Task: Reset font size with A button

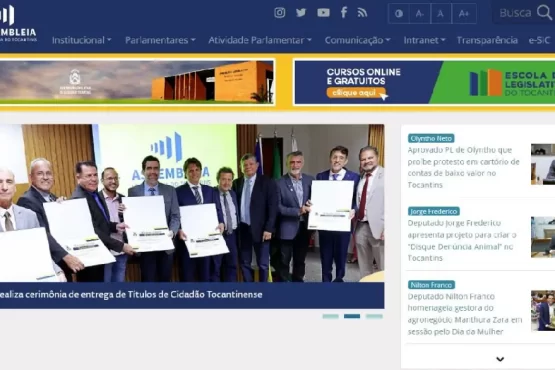Action: (441, 14)
